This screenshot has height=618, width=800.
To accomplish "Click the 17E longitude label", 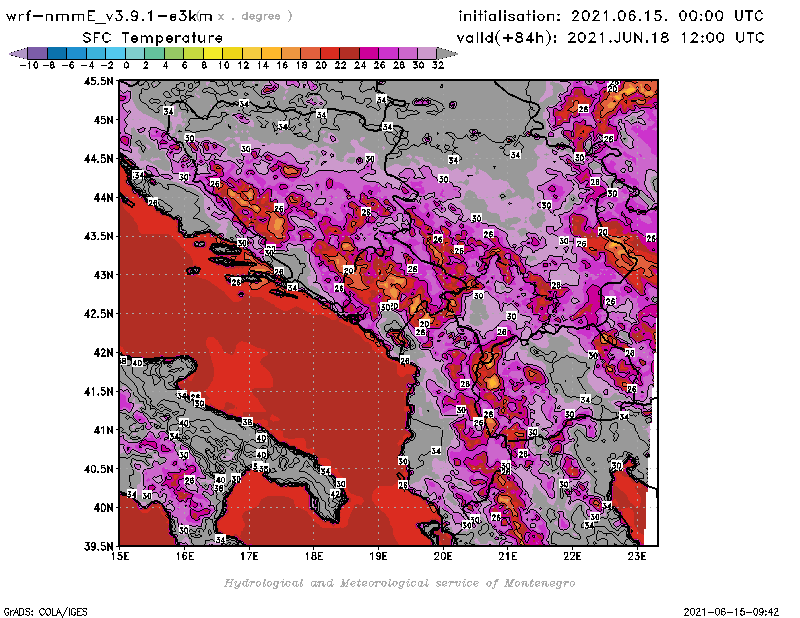I will coord(249,556).
